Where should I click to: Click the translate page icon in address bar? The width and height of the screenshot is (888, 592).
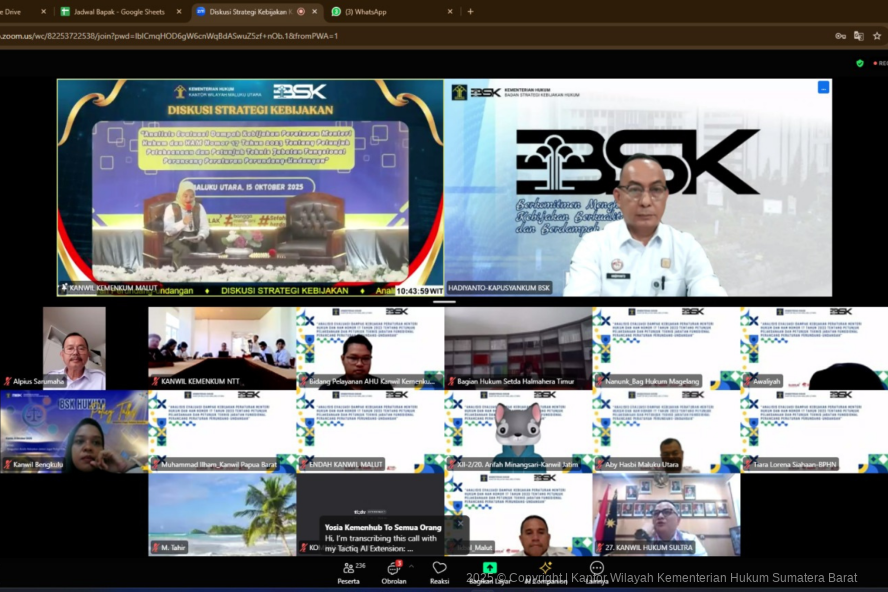pos(858,36)
